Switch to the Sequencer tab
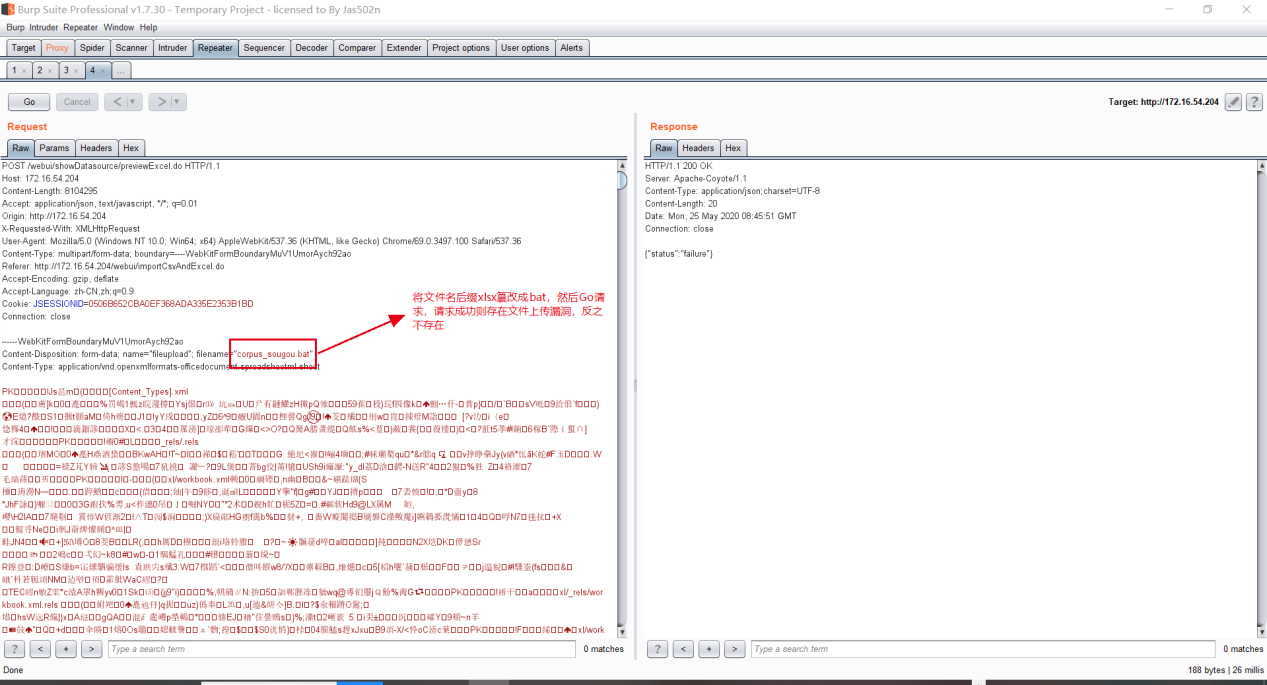 pyautogui.click(x=264, y=48)
